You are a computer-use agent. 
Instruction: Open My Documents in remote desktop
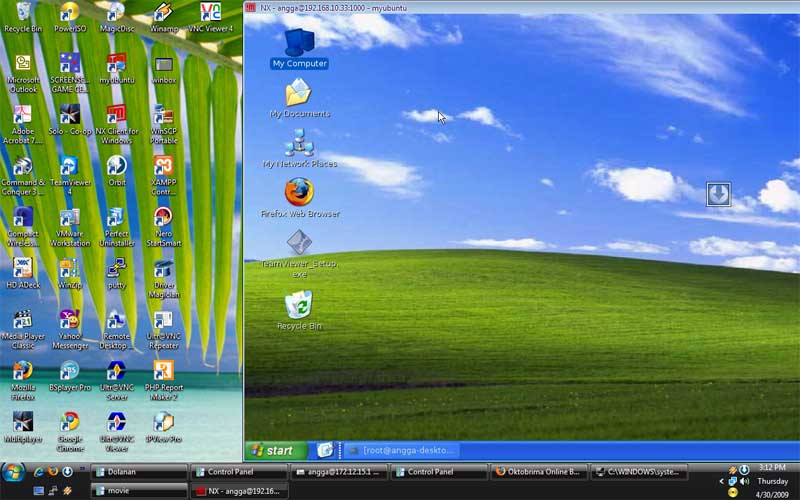click(299, 98)
